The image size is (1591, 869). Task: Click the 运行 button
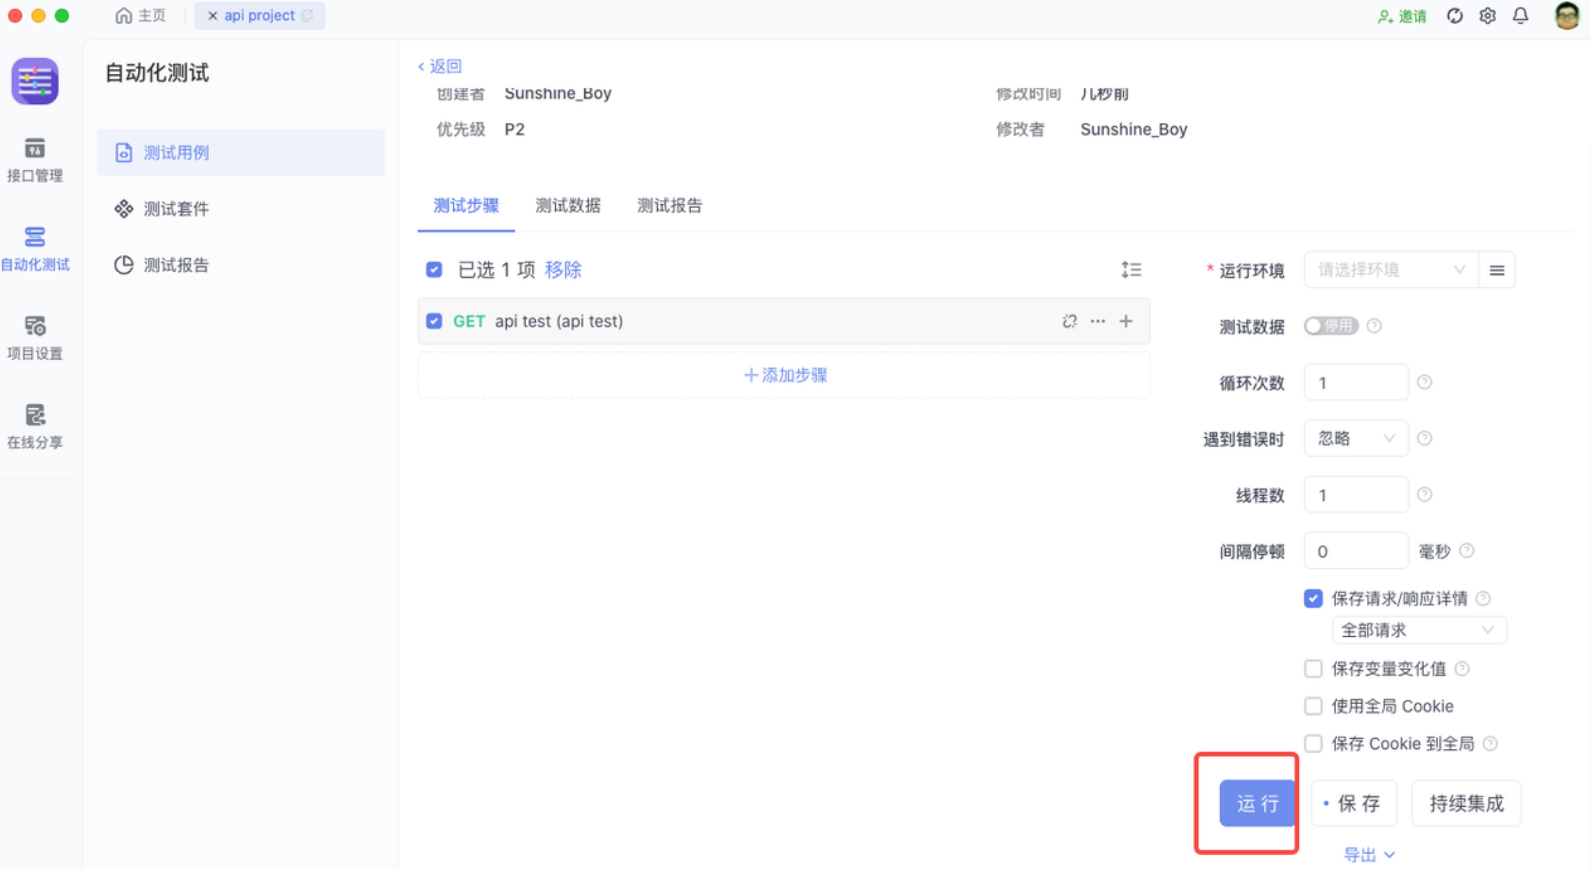[1257, 803]
